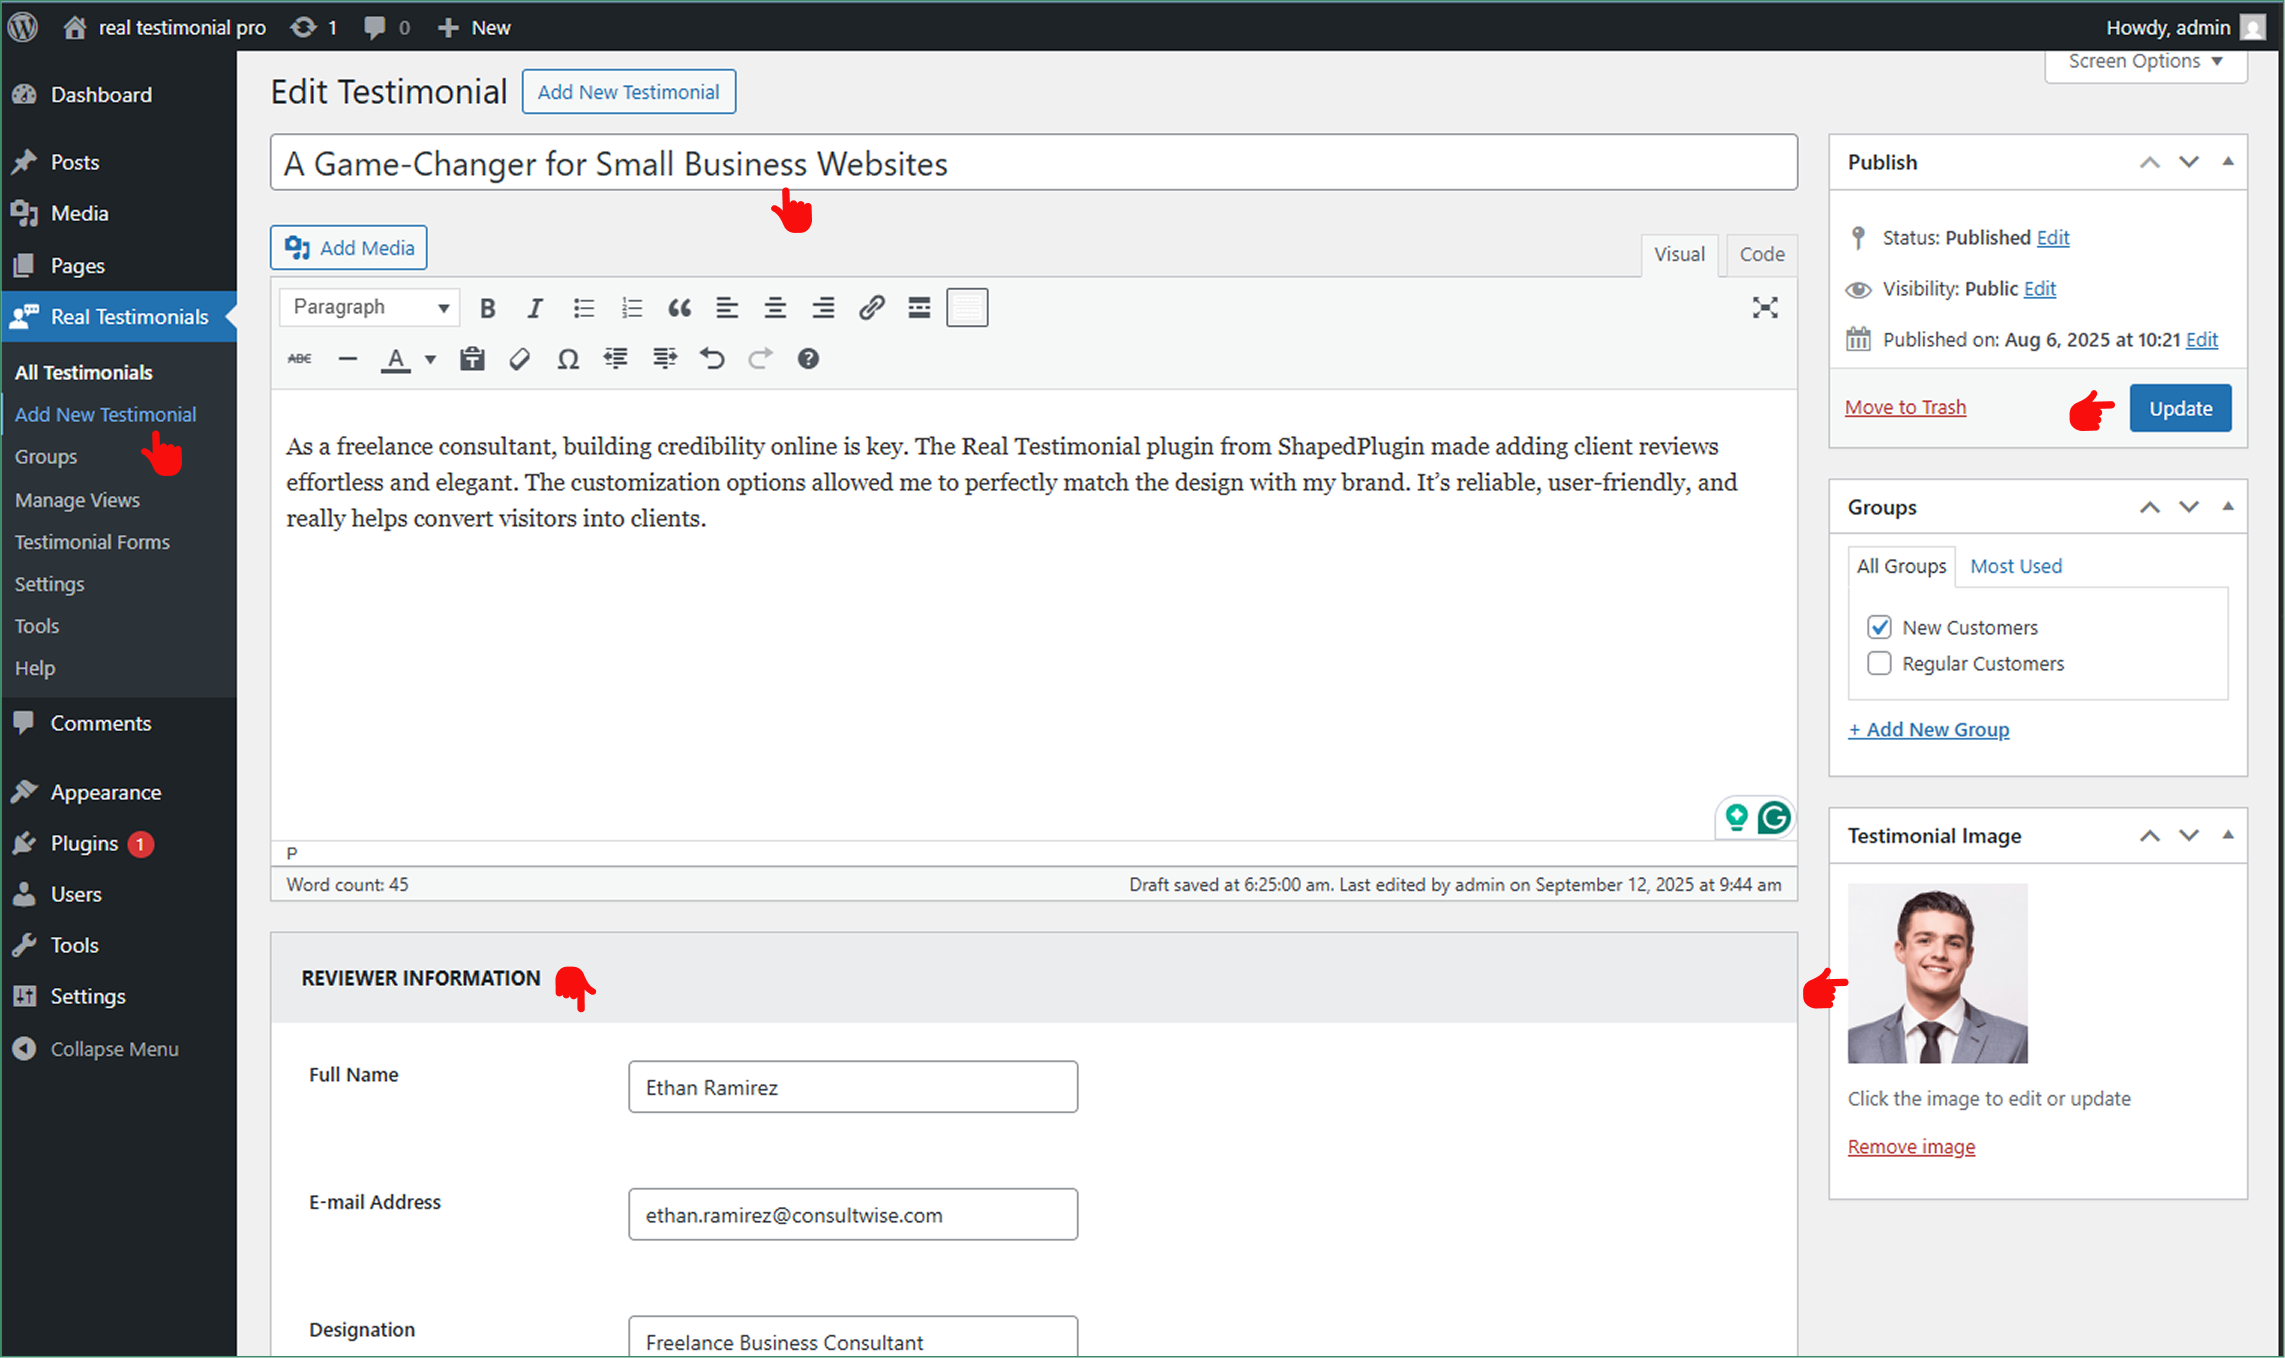The height and width of the screenshot is (1358, 2285).
Task: Insert a numbered list
Action: (x=631, y=308)
